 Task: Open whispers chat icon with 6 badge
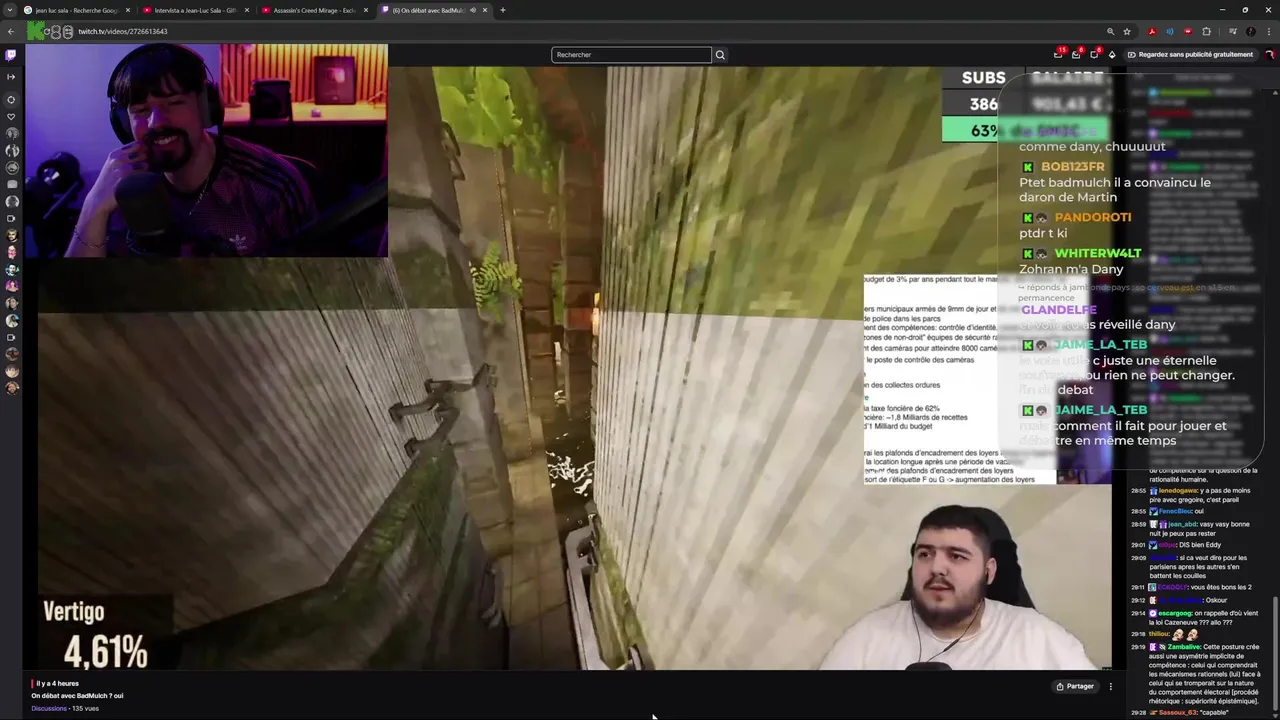pyautogui.click(x=1094, y=54)
